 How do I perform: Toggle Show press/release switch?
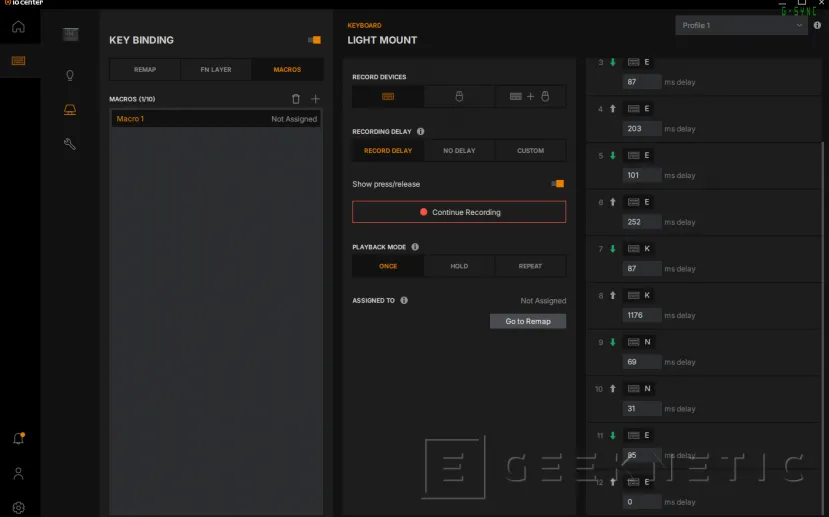(557, 184)
